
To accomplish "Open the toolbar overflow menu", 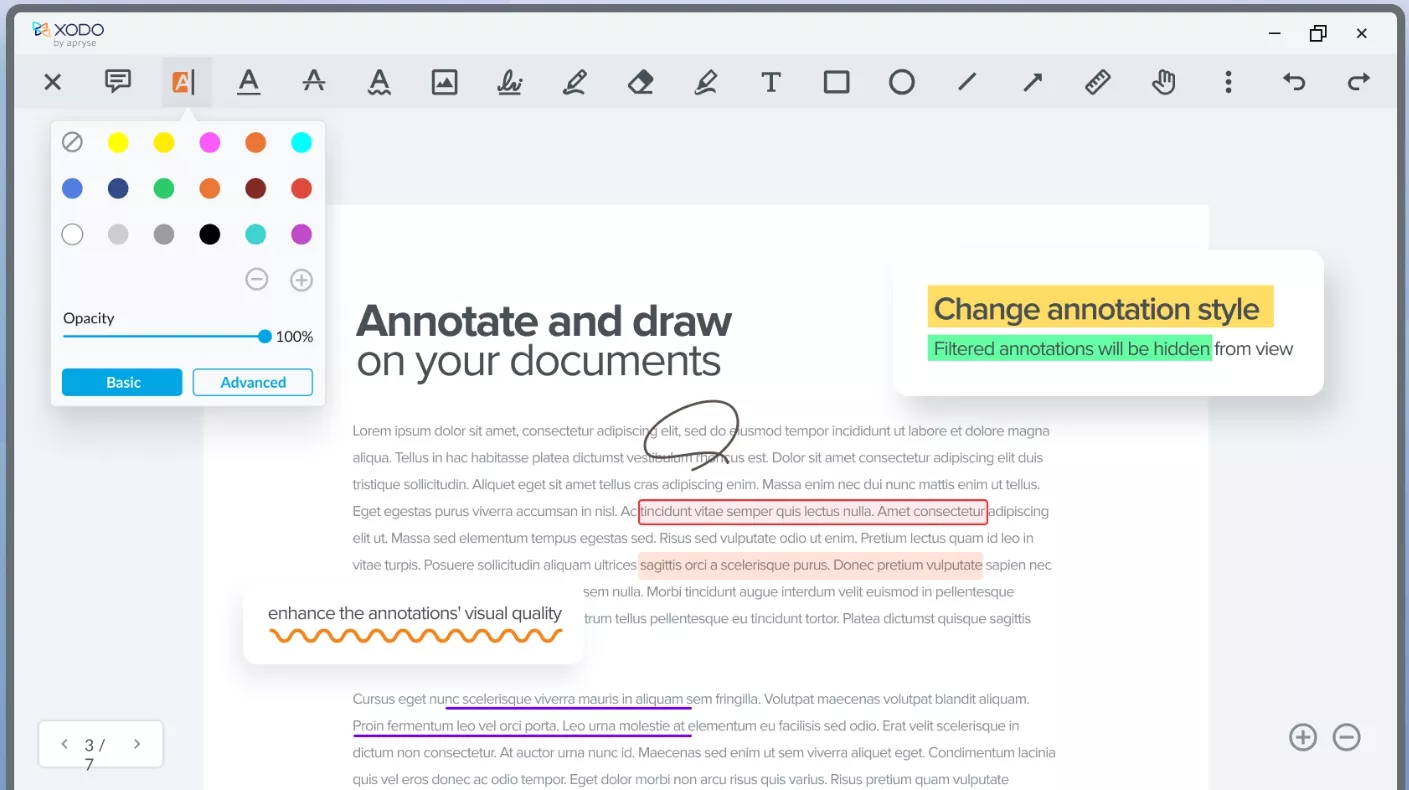I will [1227, 82].
